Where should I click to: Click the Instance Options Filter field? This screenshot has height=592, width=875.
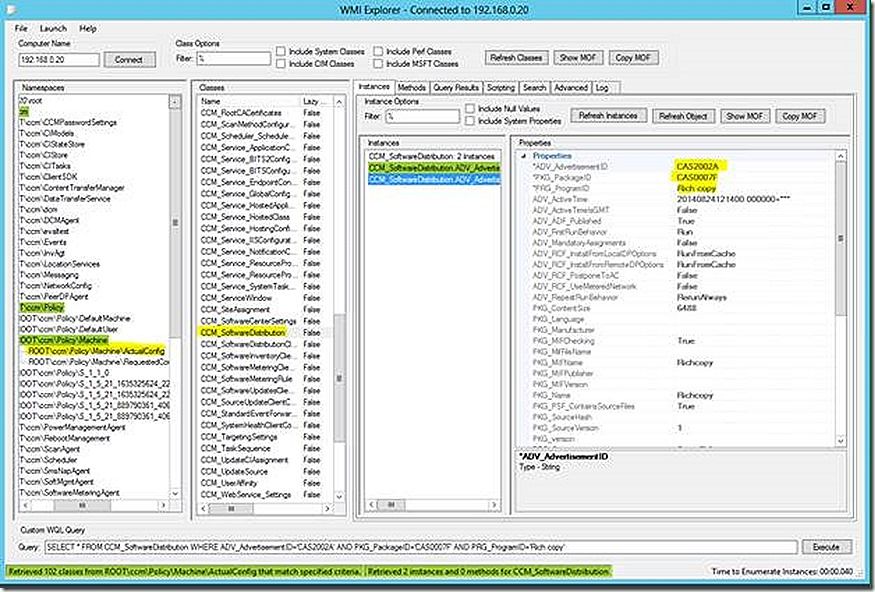click(422, 116)
